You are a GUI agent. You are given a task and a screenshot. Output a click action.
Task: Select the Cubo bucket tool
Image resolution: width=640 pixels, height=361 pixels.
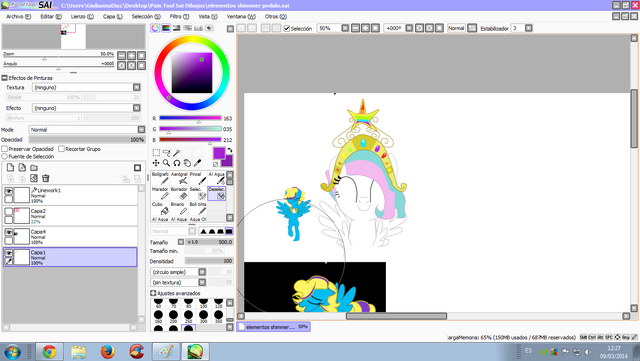coord(160,208)
